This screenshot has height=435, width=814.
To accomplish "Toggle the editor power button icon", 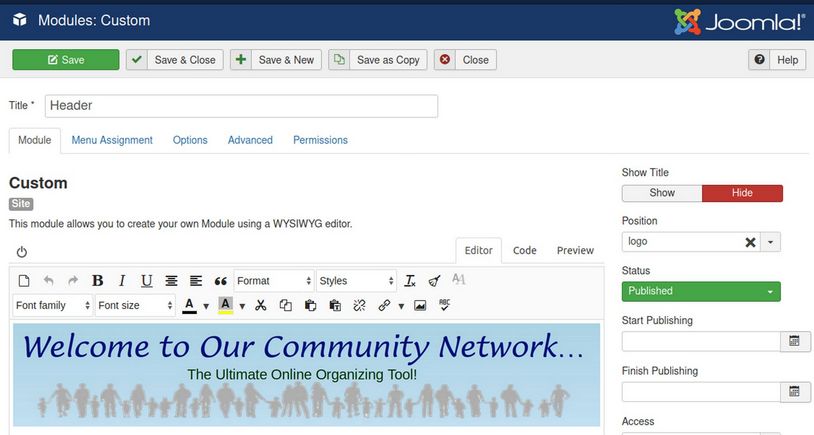I will (22, 252).
